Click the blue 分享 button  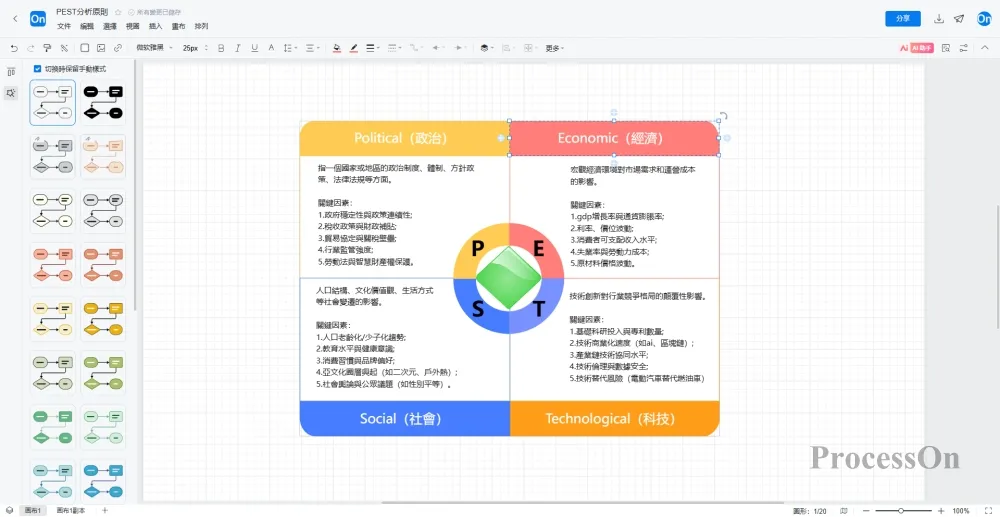pyautogui.click(x=903, y=18)
